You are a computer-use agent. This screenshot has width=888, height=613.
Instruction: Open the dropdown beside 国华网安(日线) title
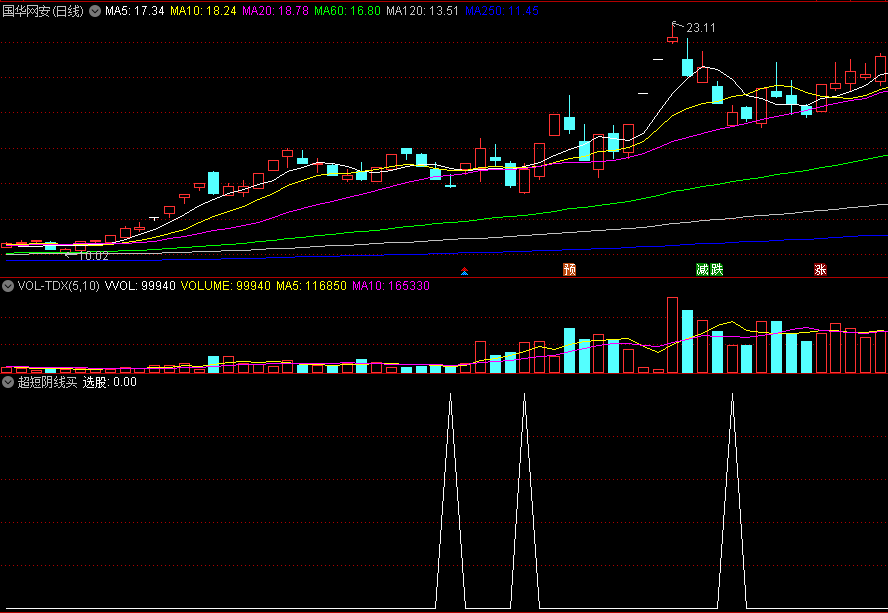(95, 11)
